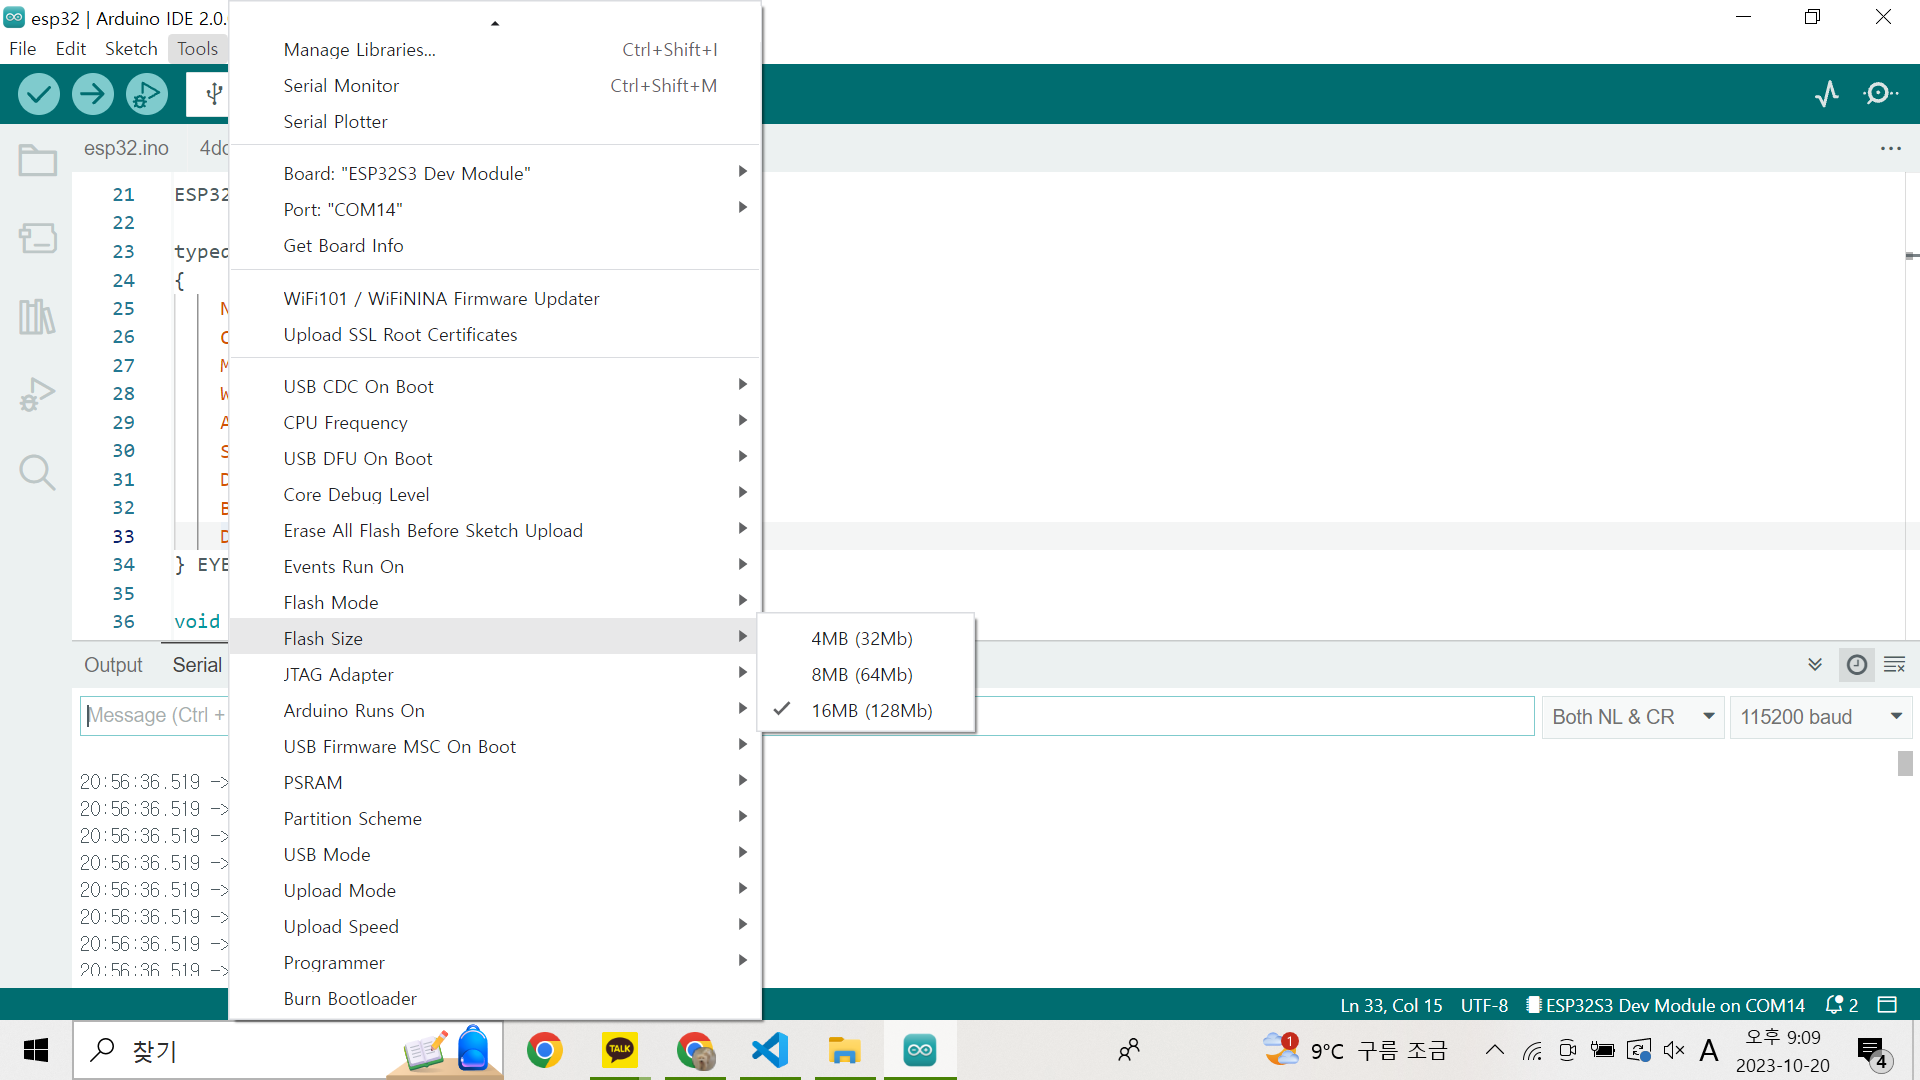Open File Explorer from the taskbar

845,1050
